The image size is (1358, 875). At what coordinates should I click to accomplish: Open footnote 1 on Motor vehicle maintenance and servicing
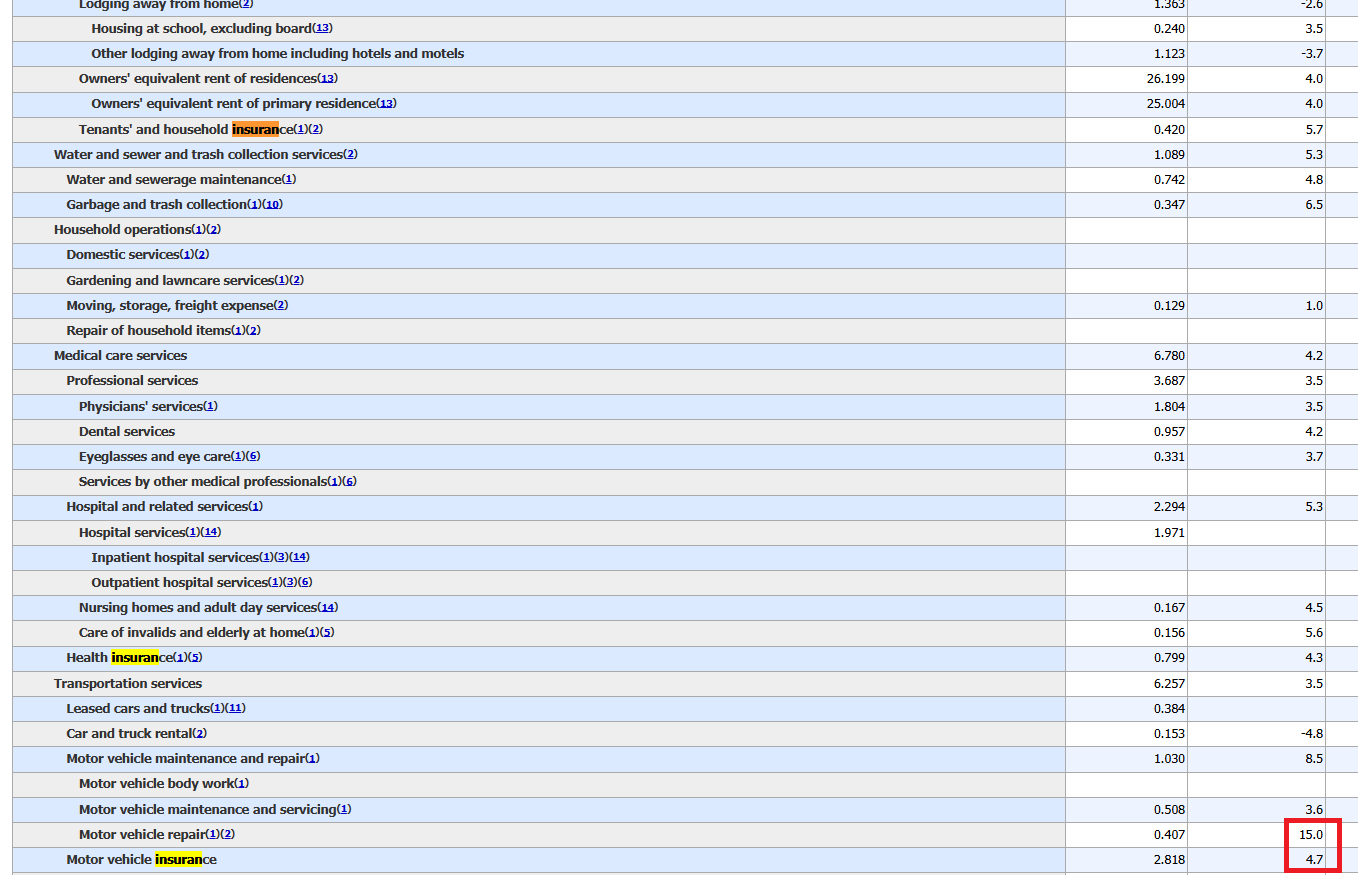pos(345,809)
